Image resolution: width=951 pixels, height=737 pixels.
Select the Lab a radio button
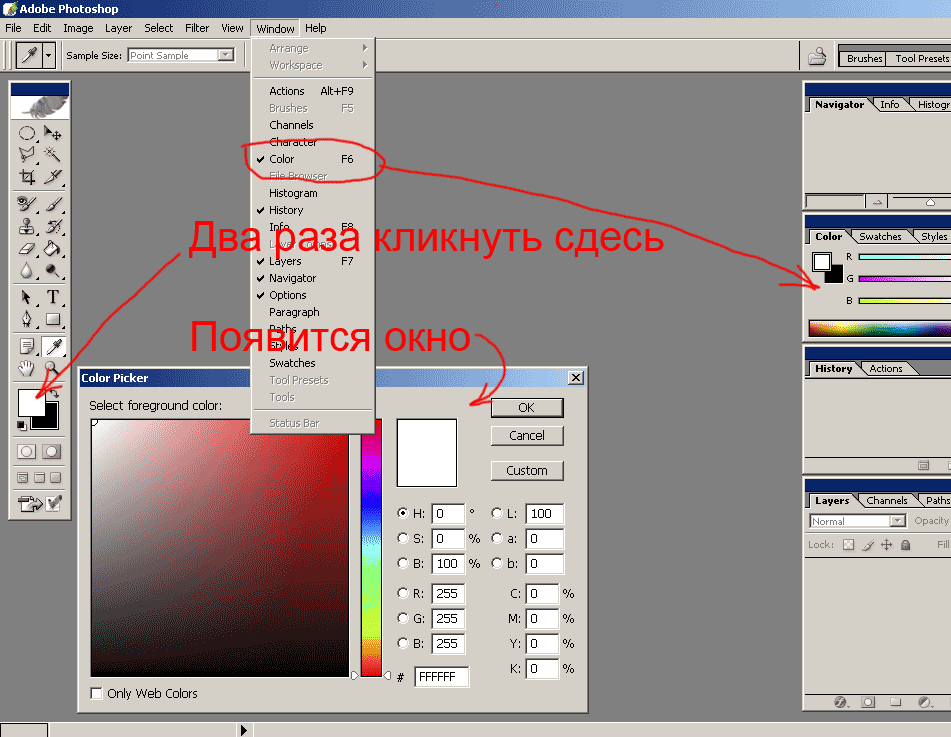pos(497,538)
